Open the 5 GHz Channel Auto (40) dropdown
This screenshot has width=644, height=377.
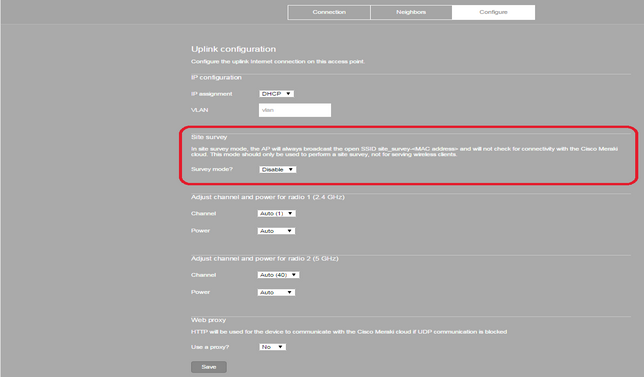pyautogui.click(x=278, y=275)
